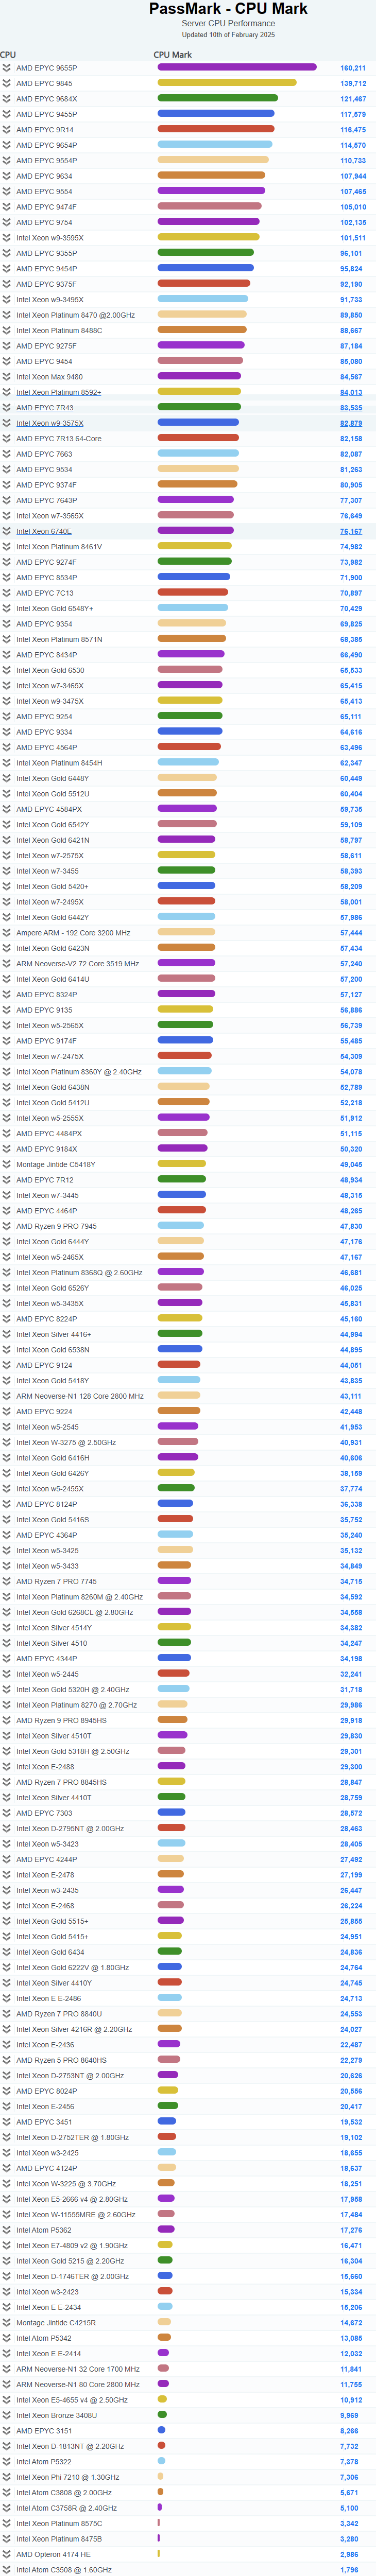The image size is (376, 2576).
Task: Click the purple bar for AMD EPYC 9655P
Action: (x=236, y=68)
